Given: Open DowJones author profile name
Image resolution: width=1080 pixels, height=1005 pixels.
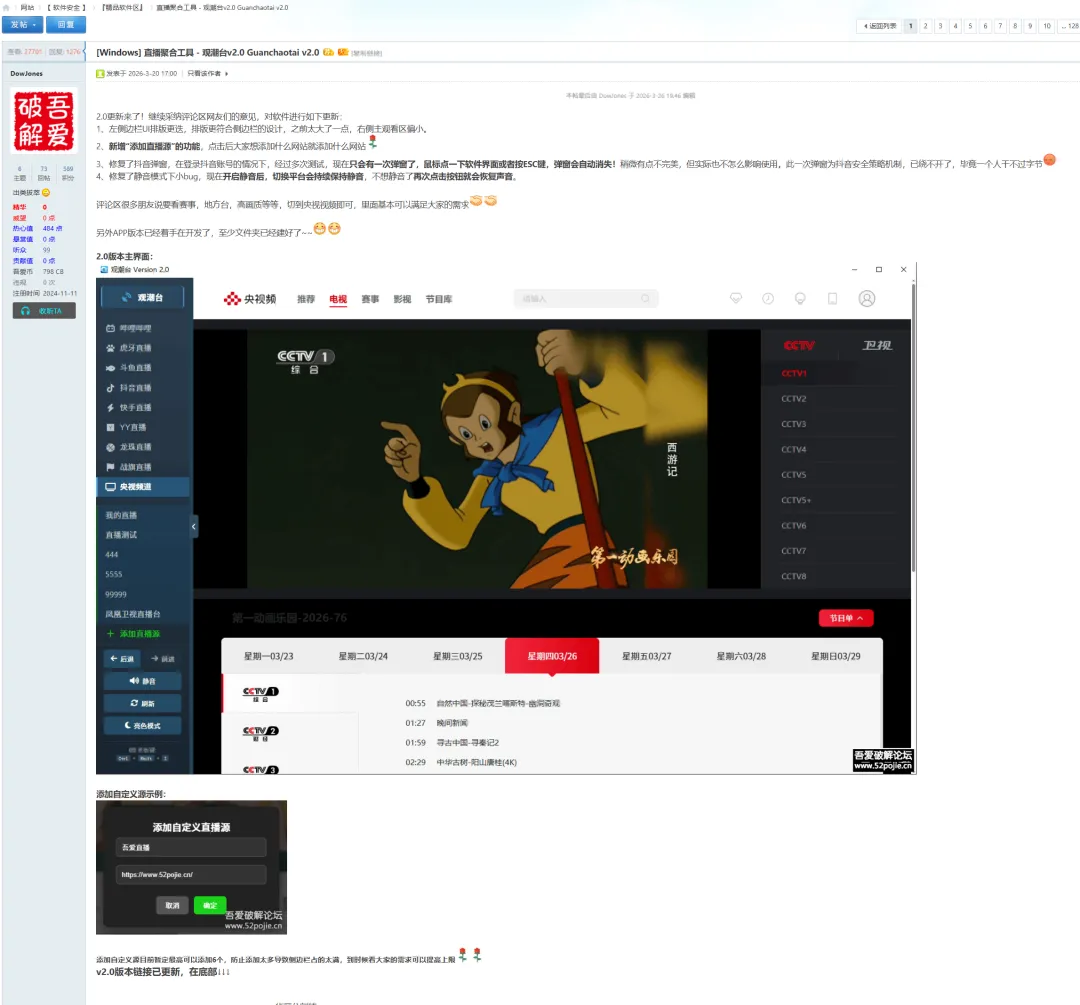Looking at the screenshot, I should [26, 74].
